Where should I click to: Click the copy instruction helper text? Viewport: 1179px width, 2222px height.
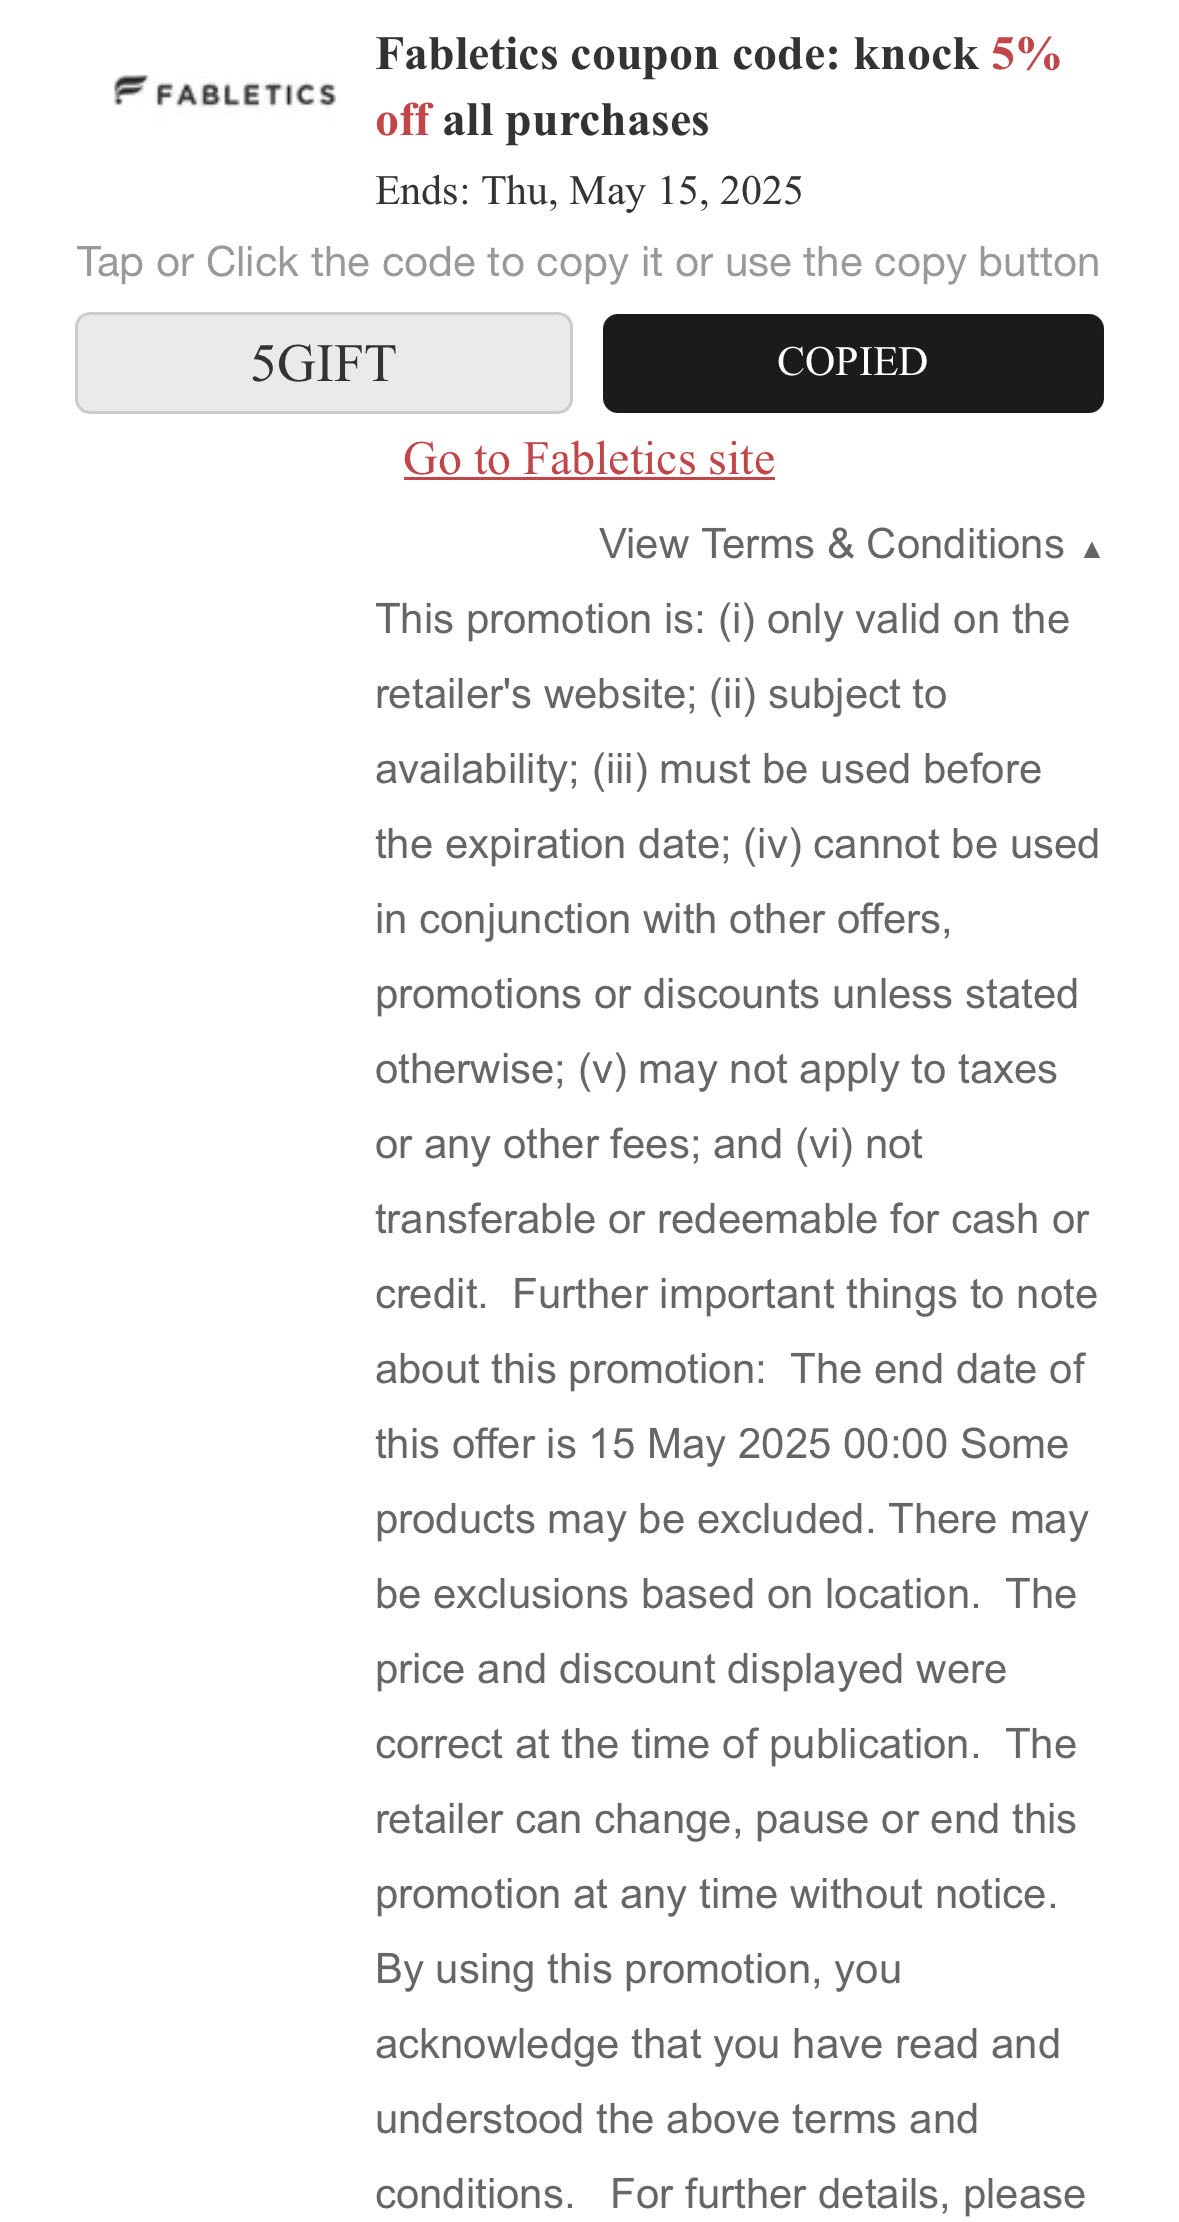tap(589, 261)
